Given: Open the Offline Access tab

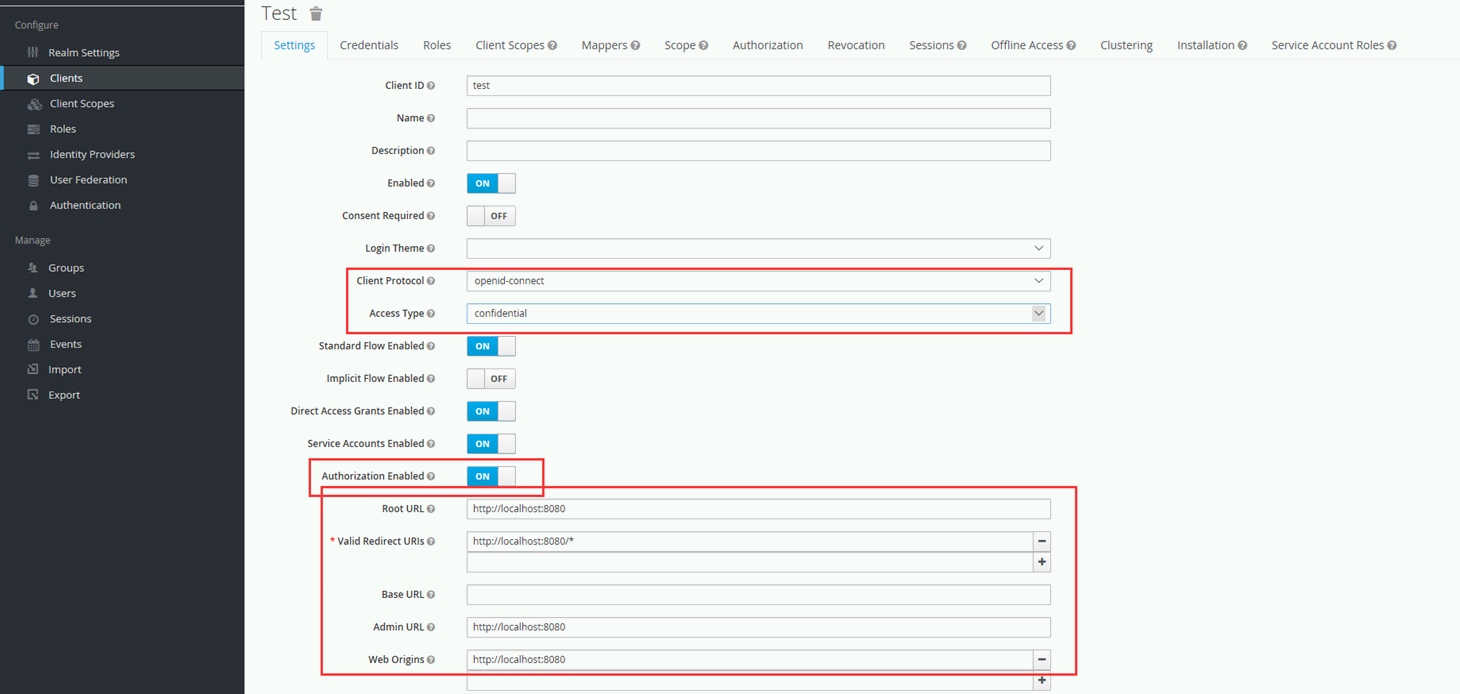Looking at the screenshot, I should 1033,45.
